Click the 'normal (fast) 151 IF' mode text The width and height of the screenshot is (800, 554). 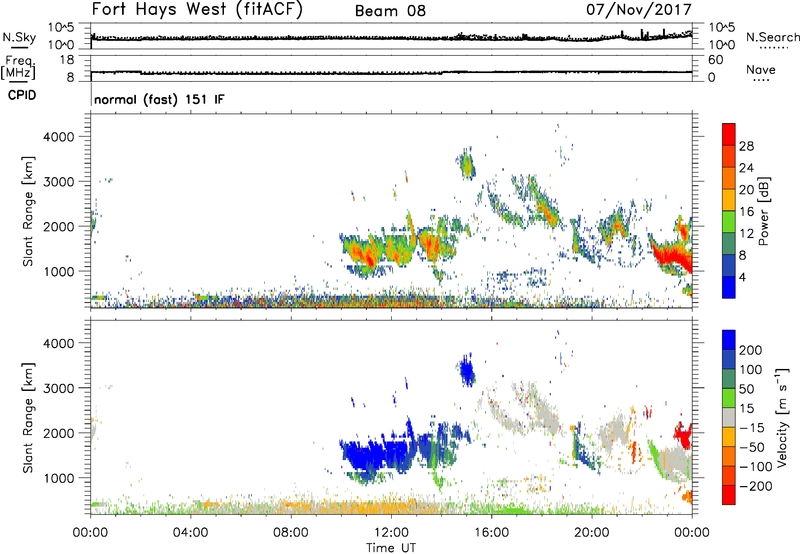pyautogui.click(x=159, y=100)
